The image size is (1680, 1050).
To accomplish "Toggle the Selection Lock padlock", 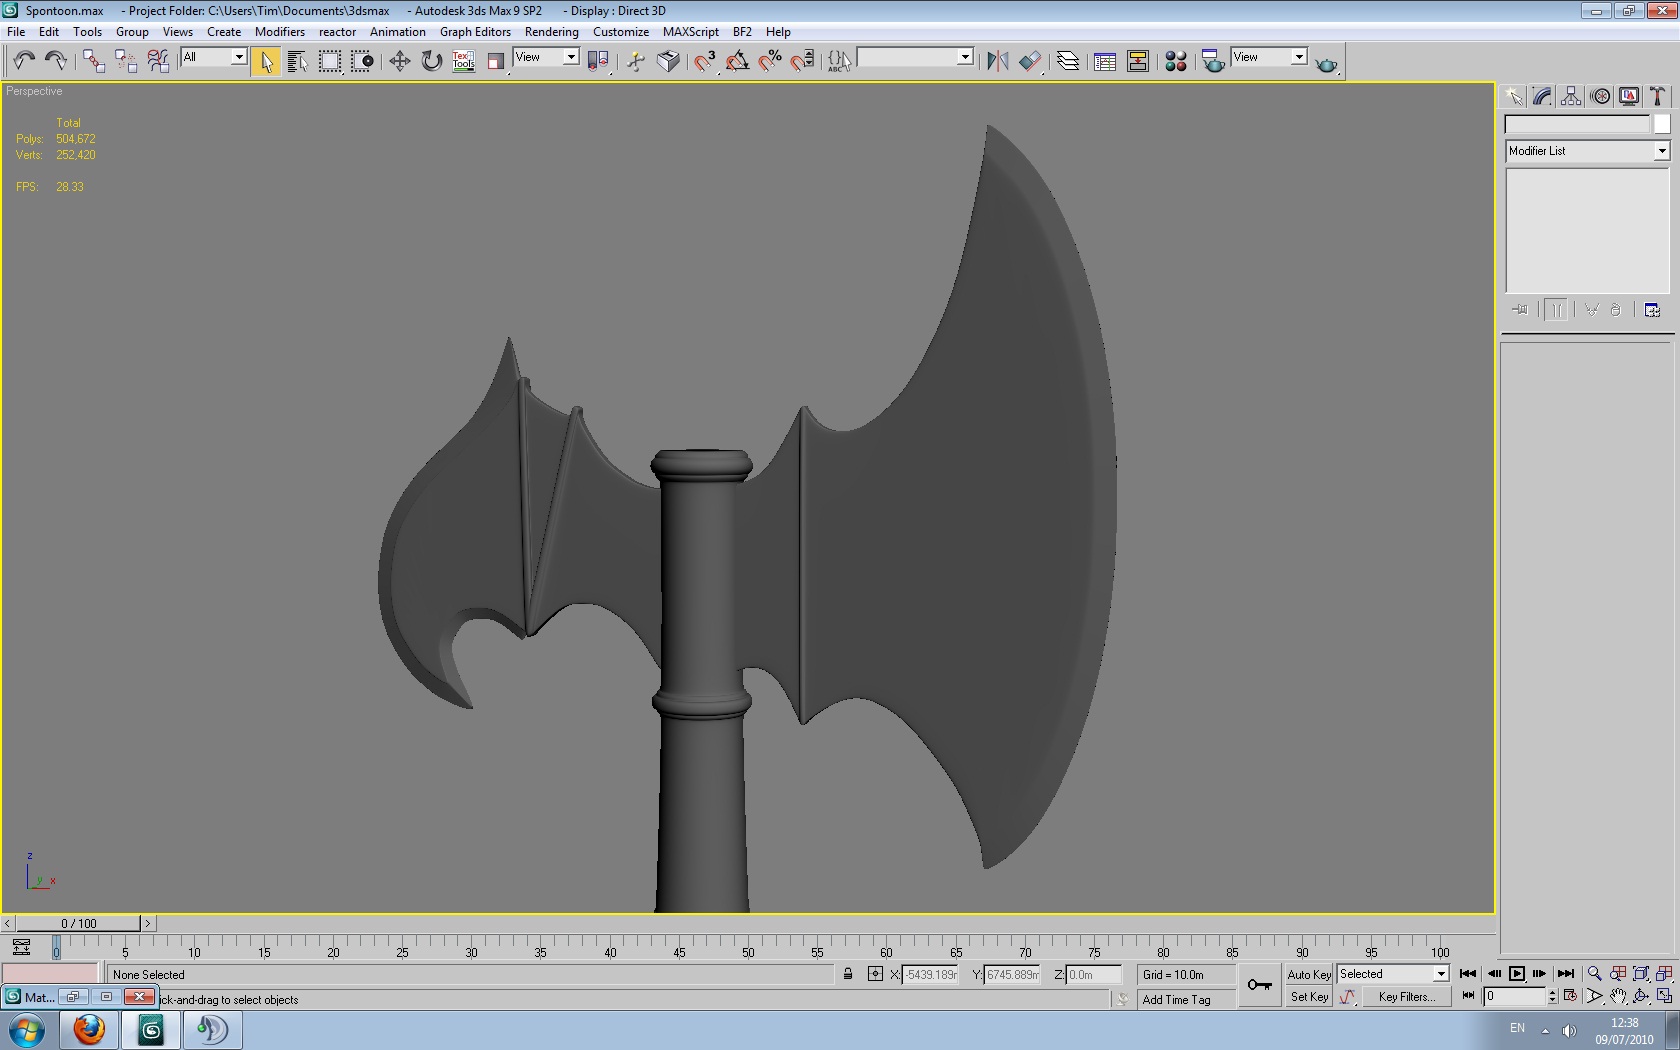I will (848, 974).
